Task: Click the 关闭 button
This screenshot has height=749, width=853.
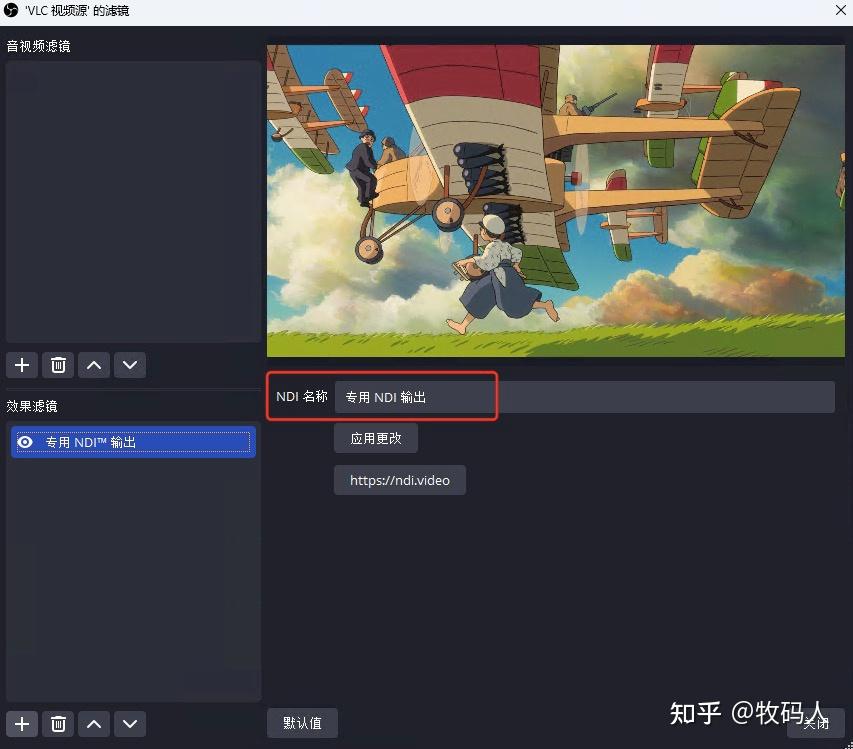Action: pos(816,722)
